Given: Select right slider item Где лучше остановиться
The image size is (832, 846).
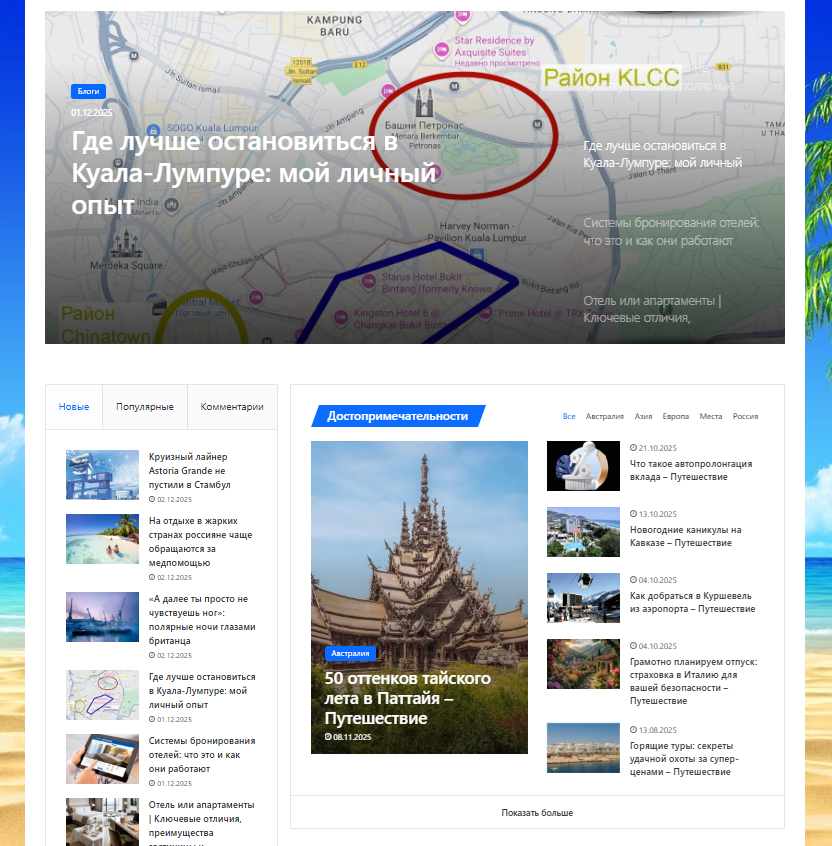Looking at the screenshot, I should click(x=662, y=154).
